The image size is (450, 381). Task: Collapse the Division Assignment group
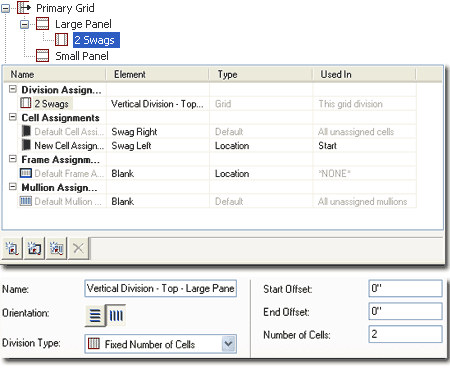[13, 89]
